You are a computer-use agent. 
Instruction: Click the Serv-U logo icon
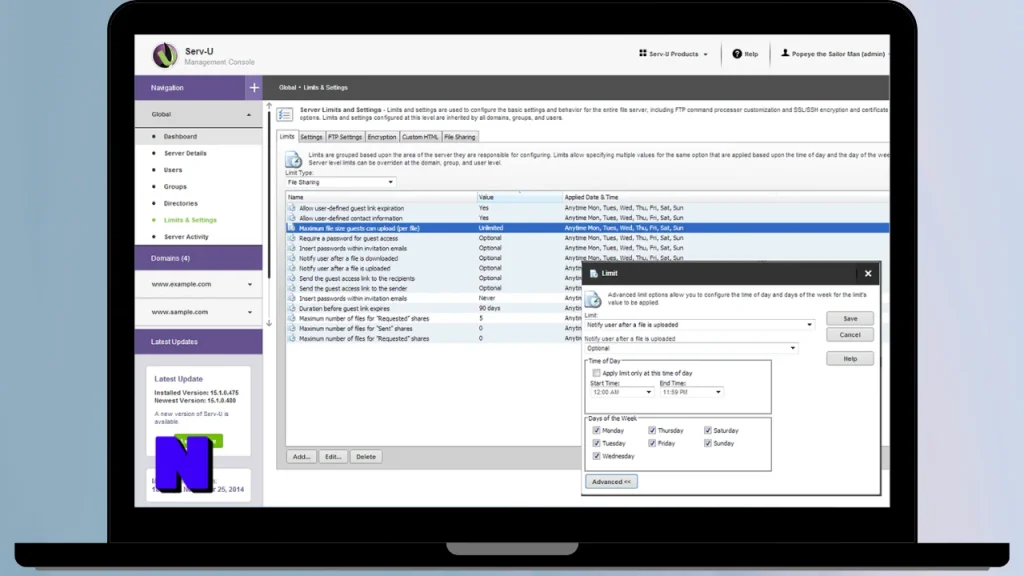[165, 56]
